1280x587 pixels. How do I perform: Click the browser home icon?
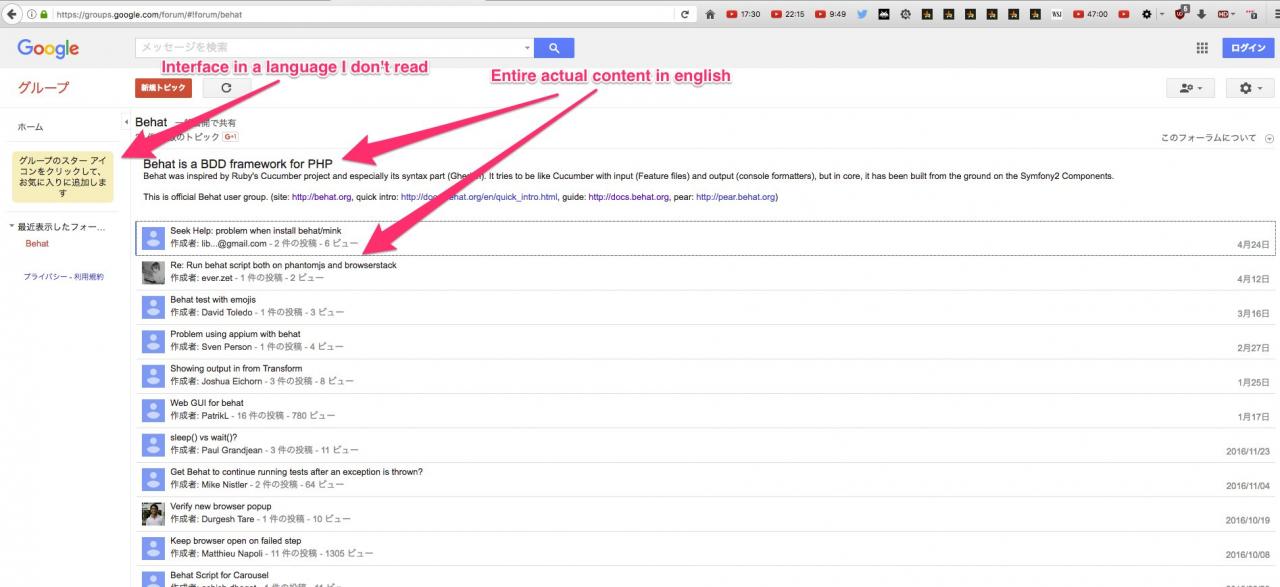[x=711, y=15]
